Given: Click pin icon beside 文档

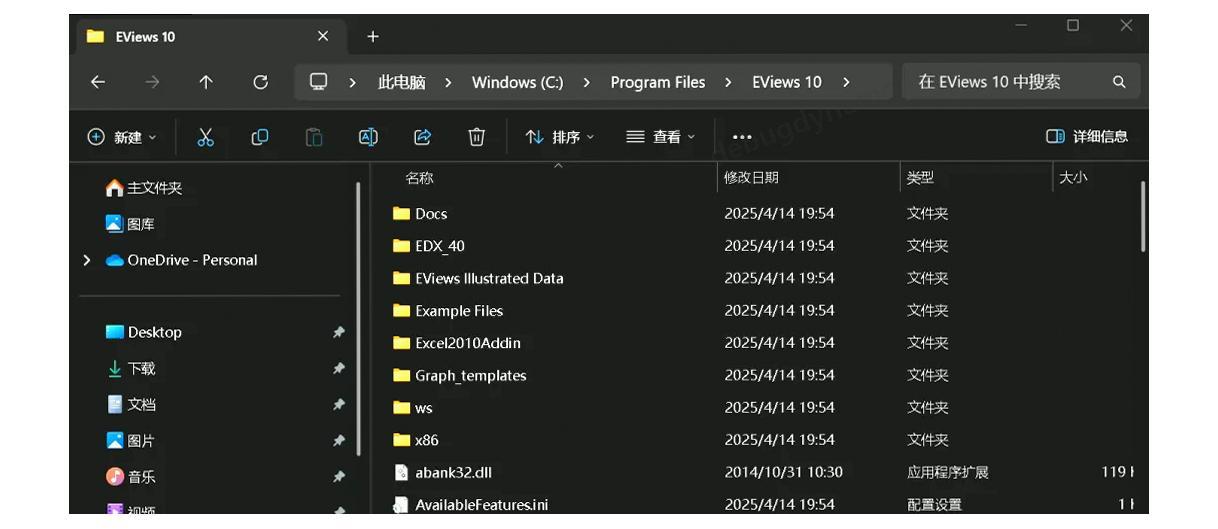Looking at the screenshot, I should (x=339, y=404).
